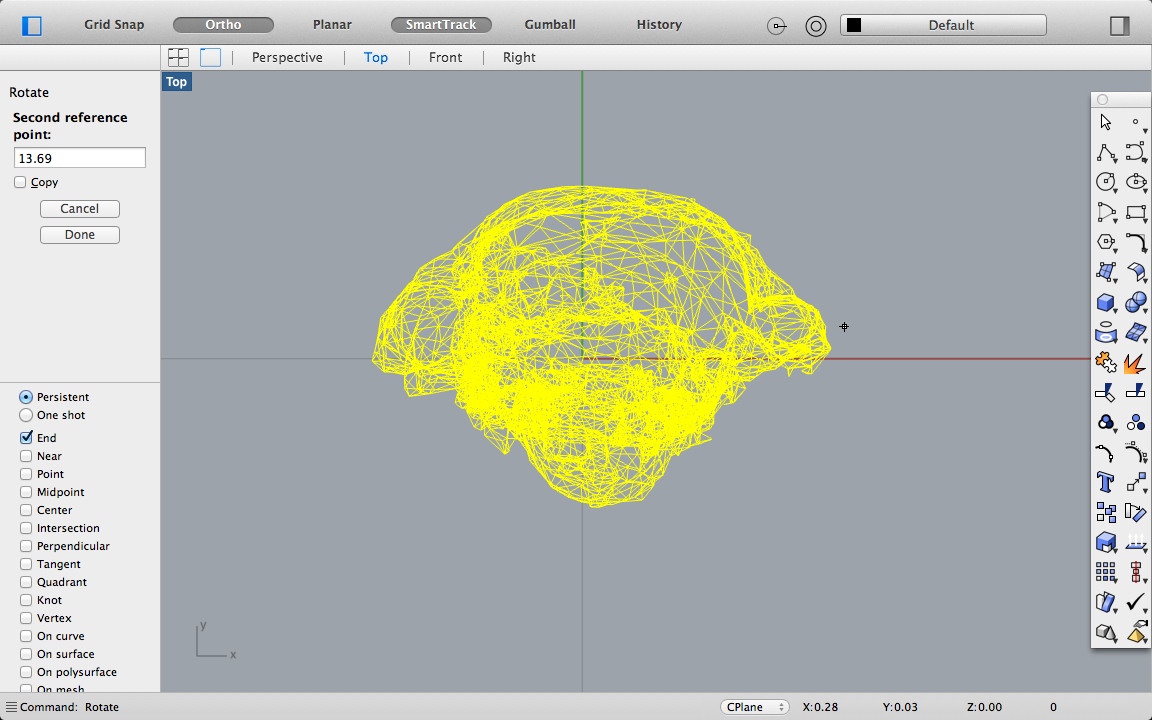
Task: Select the arrow selection tool
Action: [x=1105, y=121]
